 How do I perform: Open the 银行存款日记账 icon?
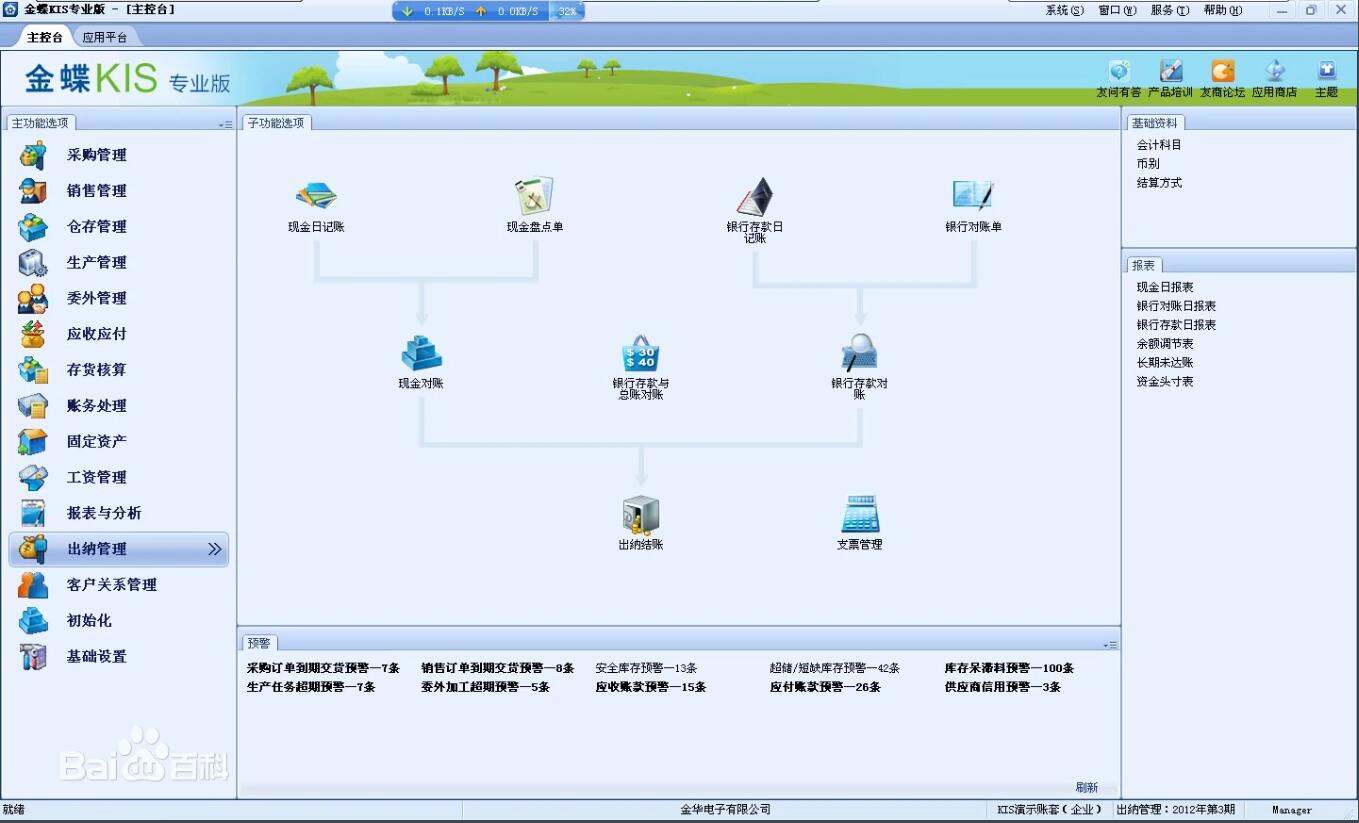755,196
